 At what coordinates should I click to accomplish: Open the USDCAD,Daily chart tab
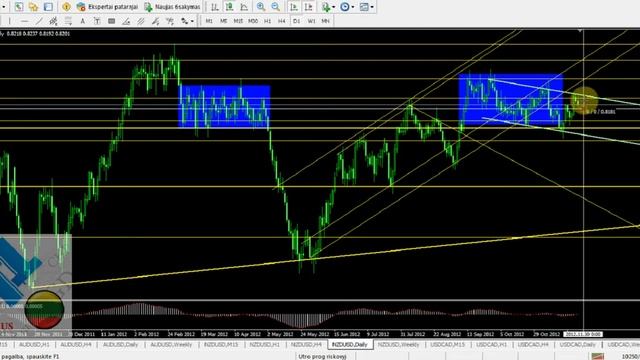(577, 344)
